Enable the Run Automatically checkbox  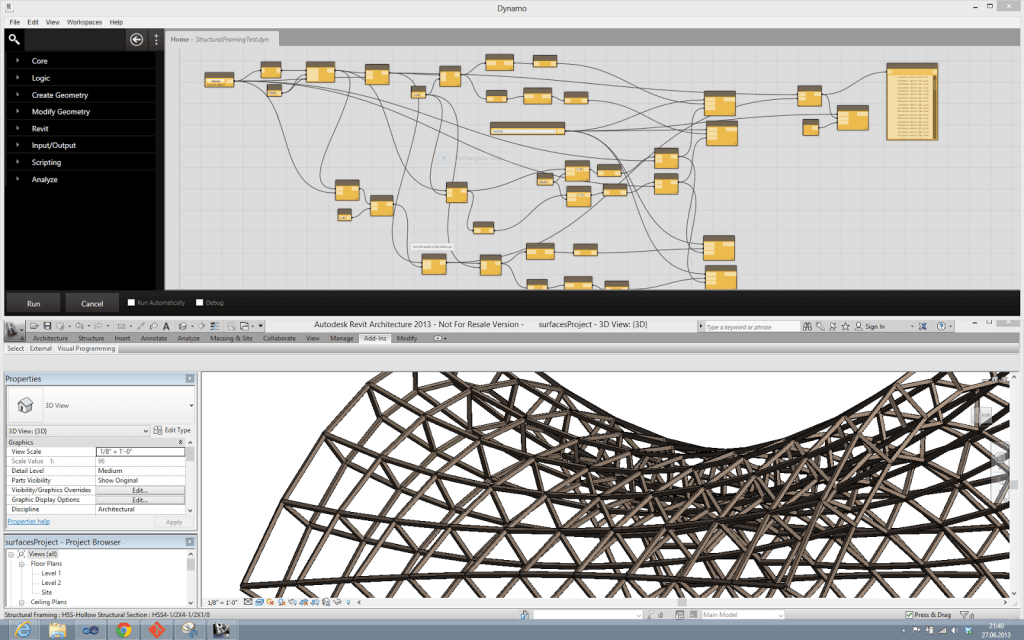(x=131, y=302)
